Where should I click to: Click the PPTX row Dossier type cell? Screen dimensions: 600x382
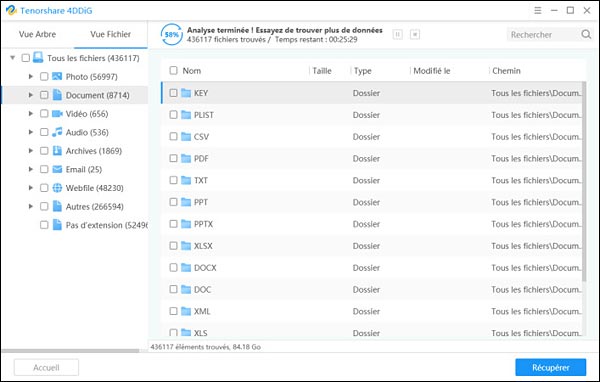point(366,224)
